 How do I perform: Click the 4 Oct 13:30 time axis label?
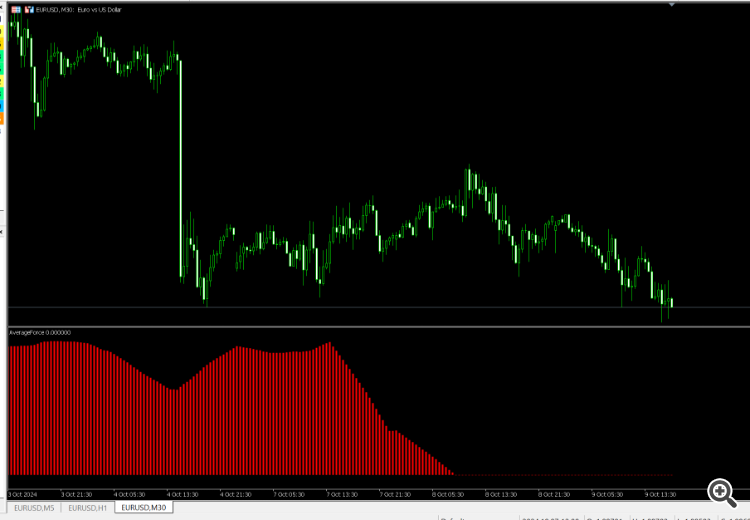183,494
